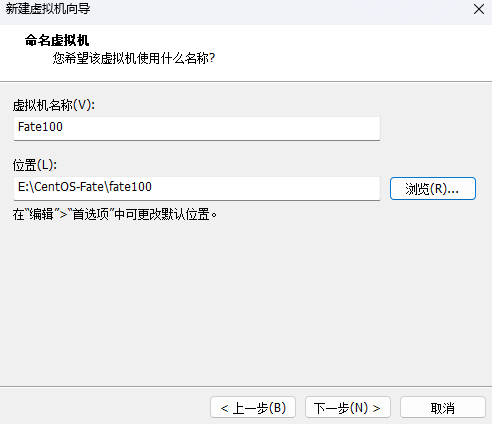492x424 pixels.
Task: Click the 新建虚拟机向导 title bar text
Action: point(48,9)
